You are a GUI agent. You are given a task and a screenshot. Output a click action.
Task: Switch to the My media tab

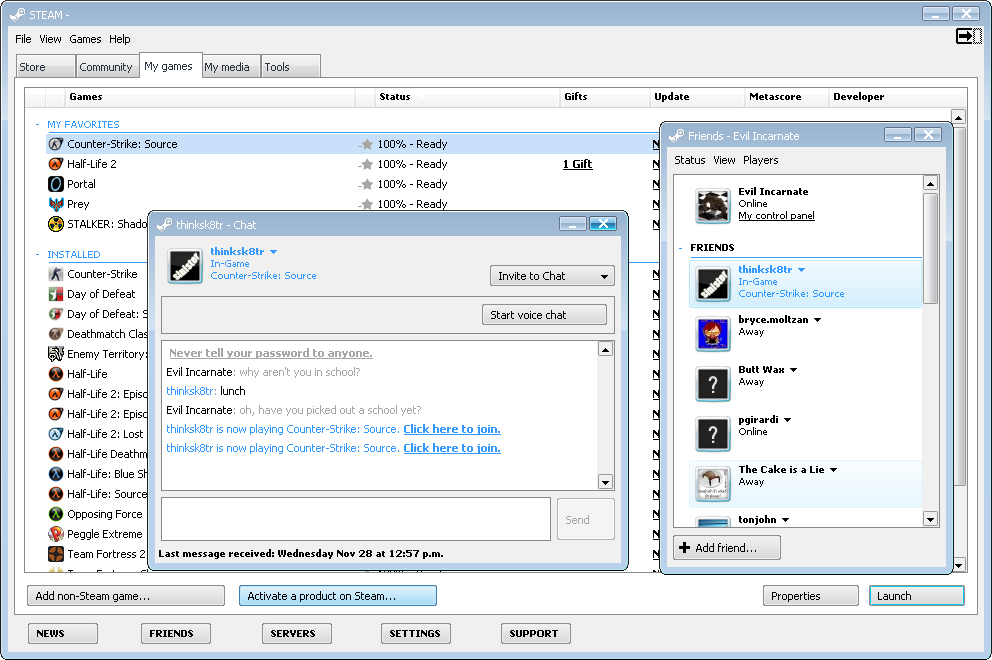click(231, 66)
